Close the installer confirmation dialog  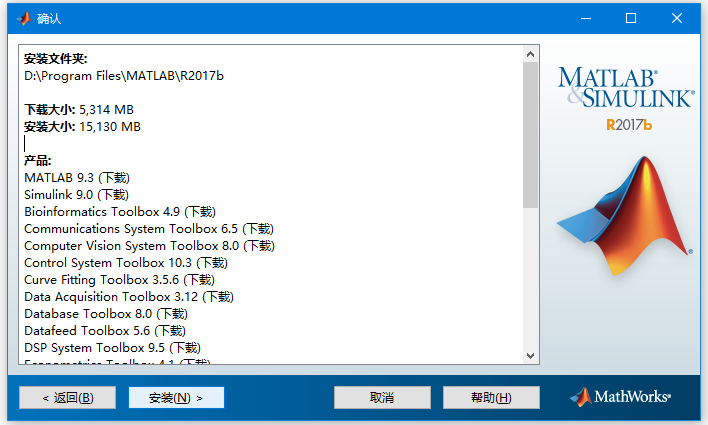click(x=678, y=18)
